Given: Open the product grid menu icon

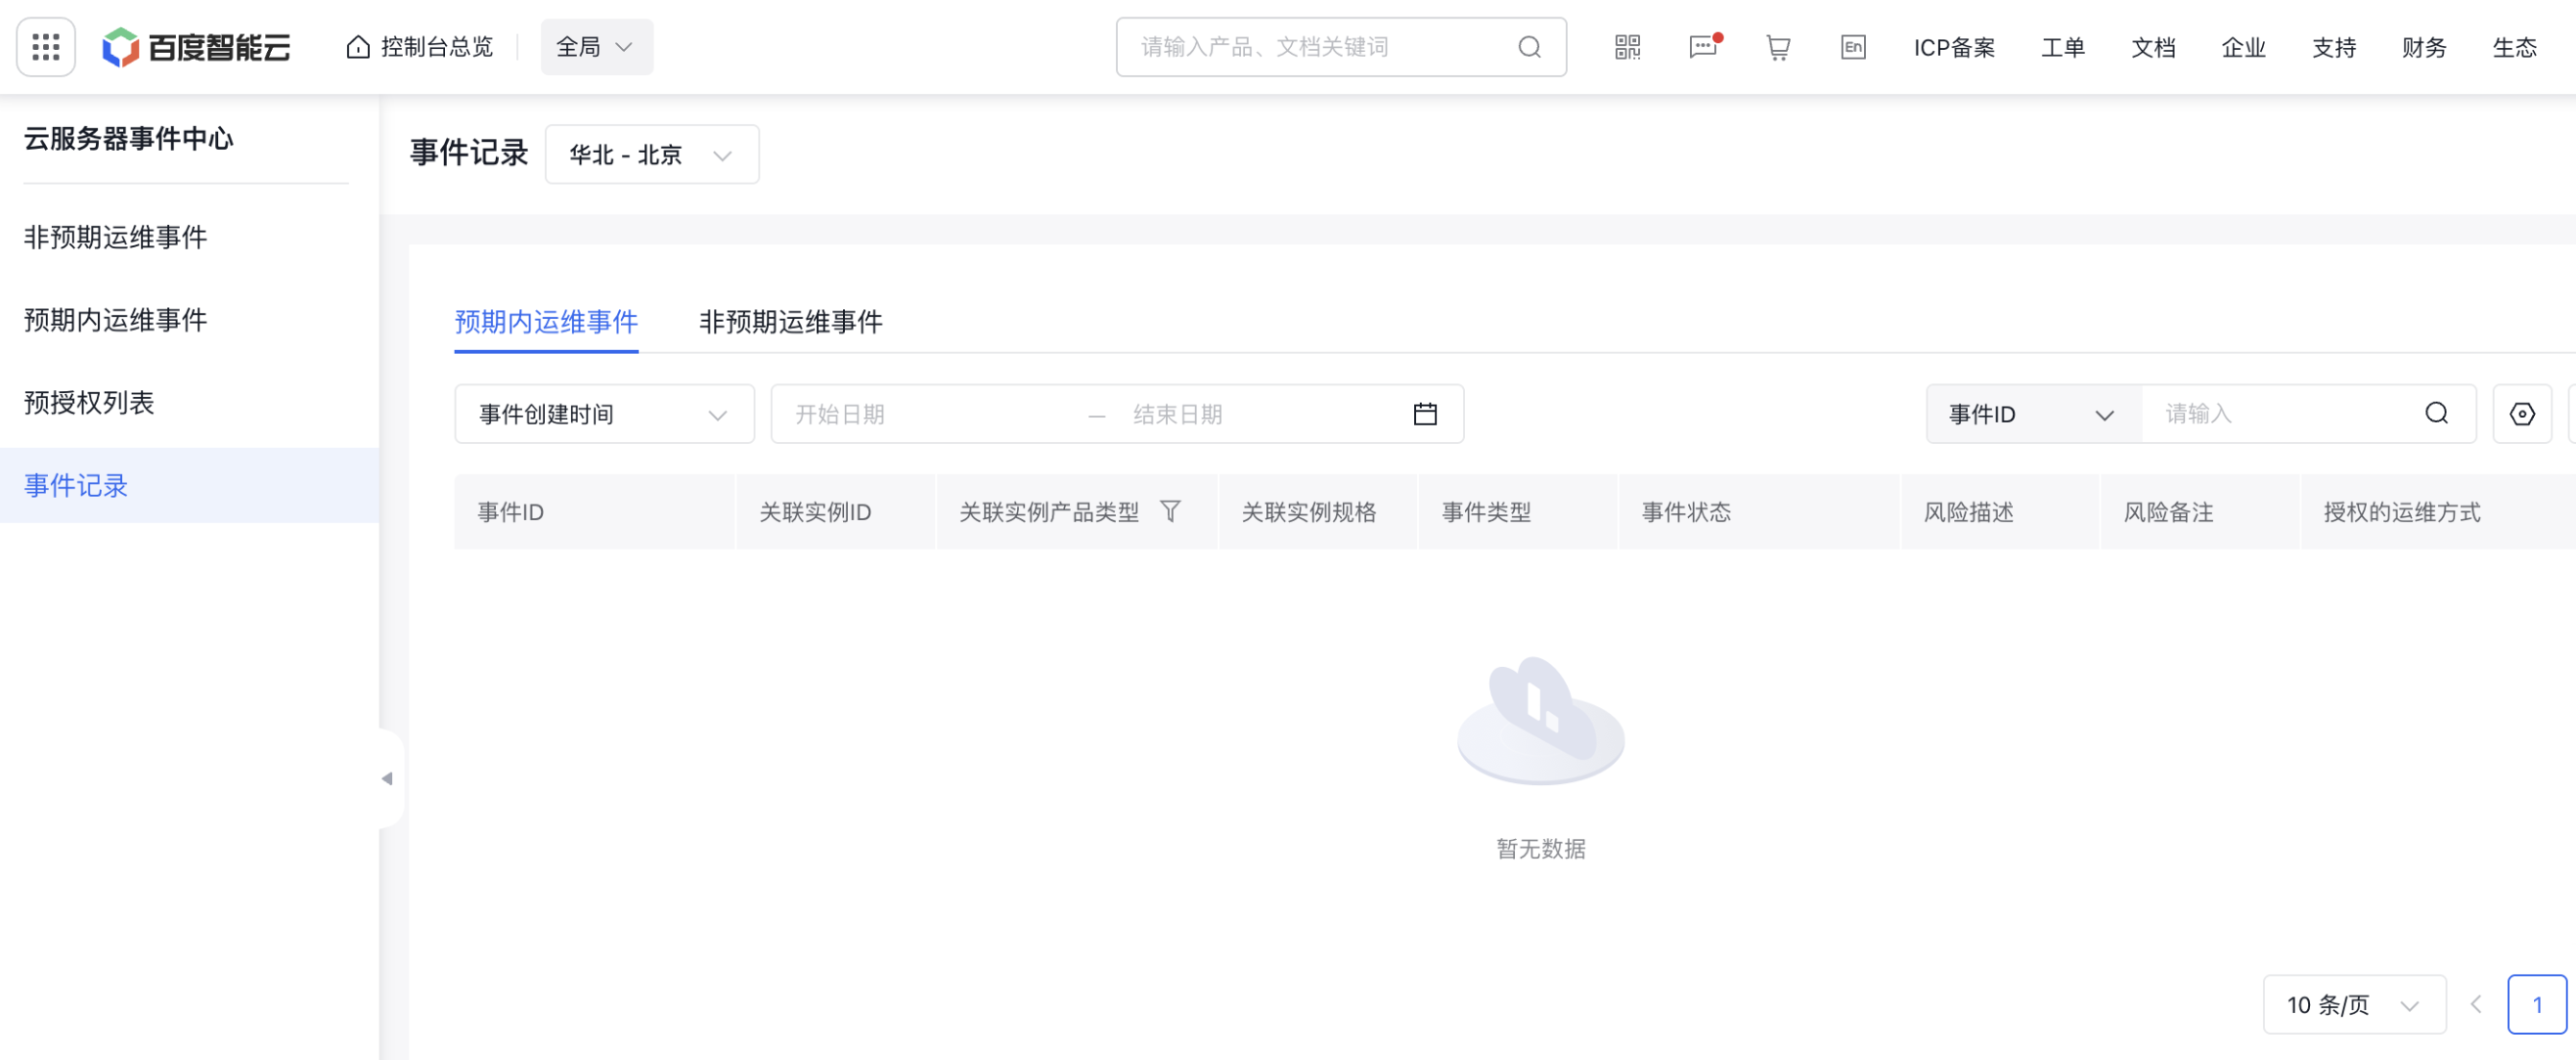Looking at the screenshot, I should [46, 47].
